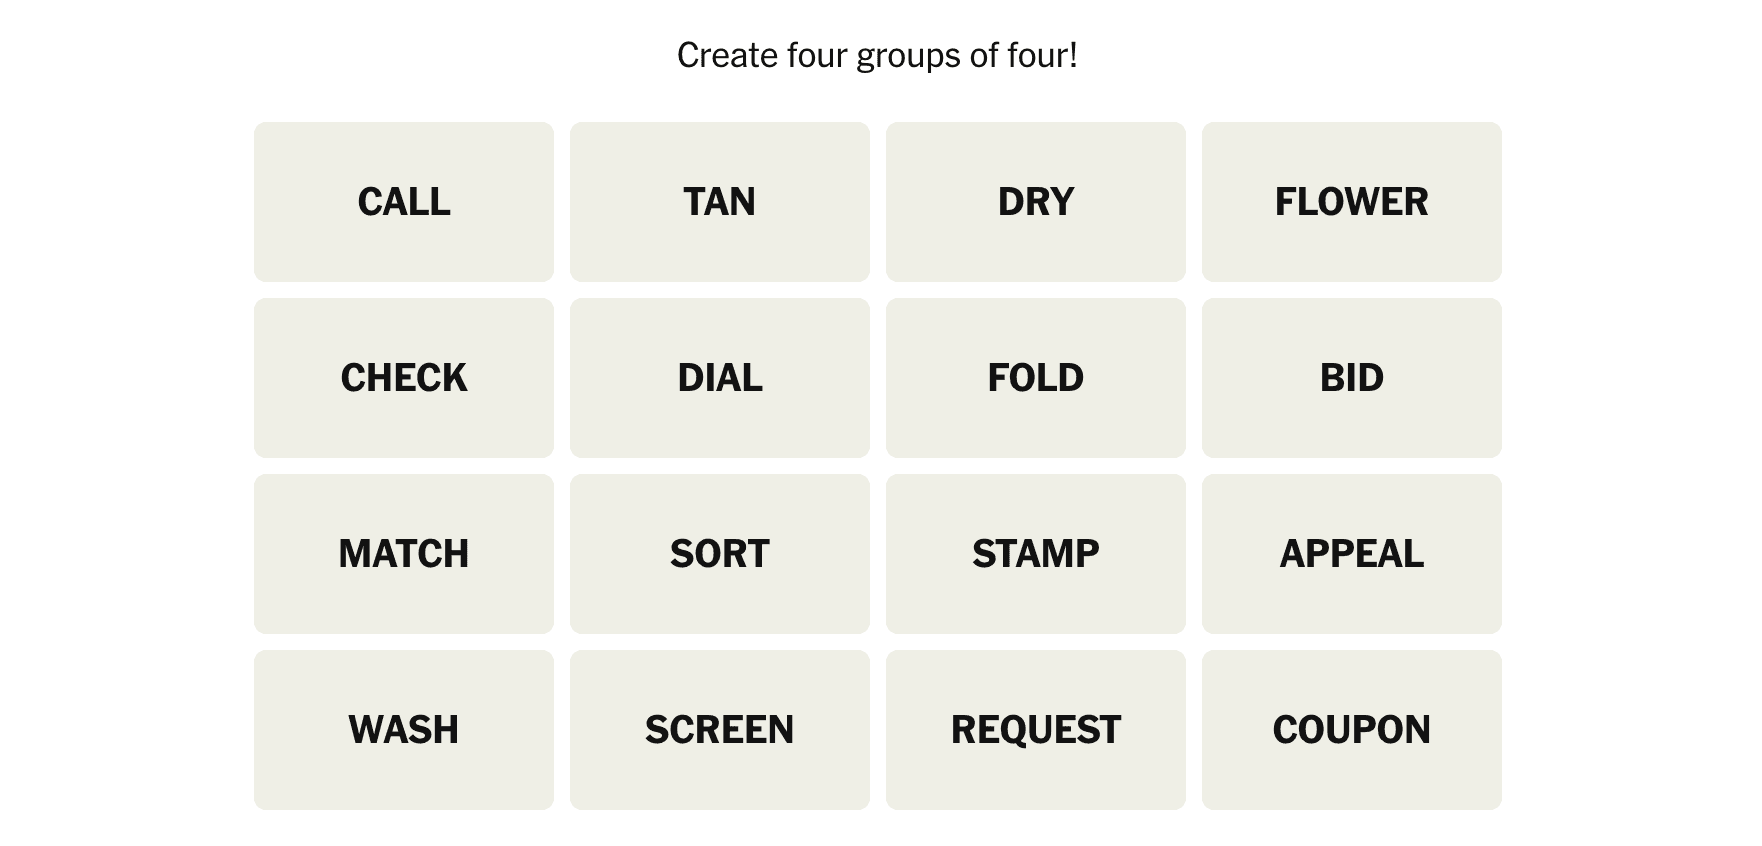Select the APPEAL word tile
Screen dimensions: 1762x846
pos(1352,554)
